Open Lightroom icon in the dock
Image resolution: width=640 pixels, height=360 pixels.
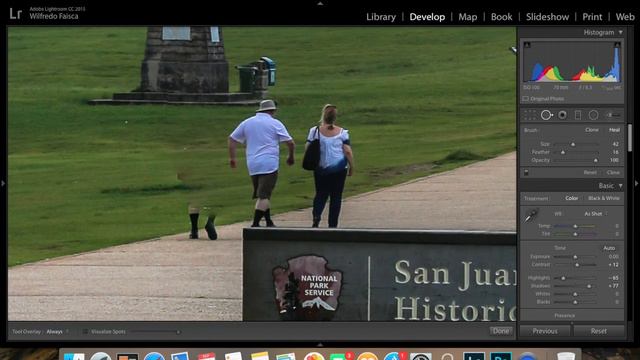[x=474, y=356]
